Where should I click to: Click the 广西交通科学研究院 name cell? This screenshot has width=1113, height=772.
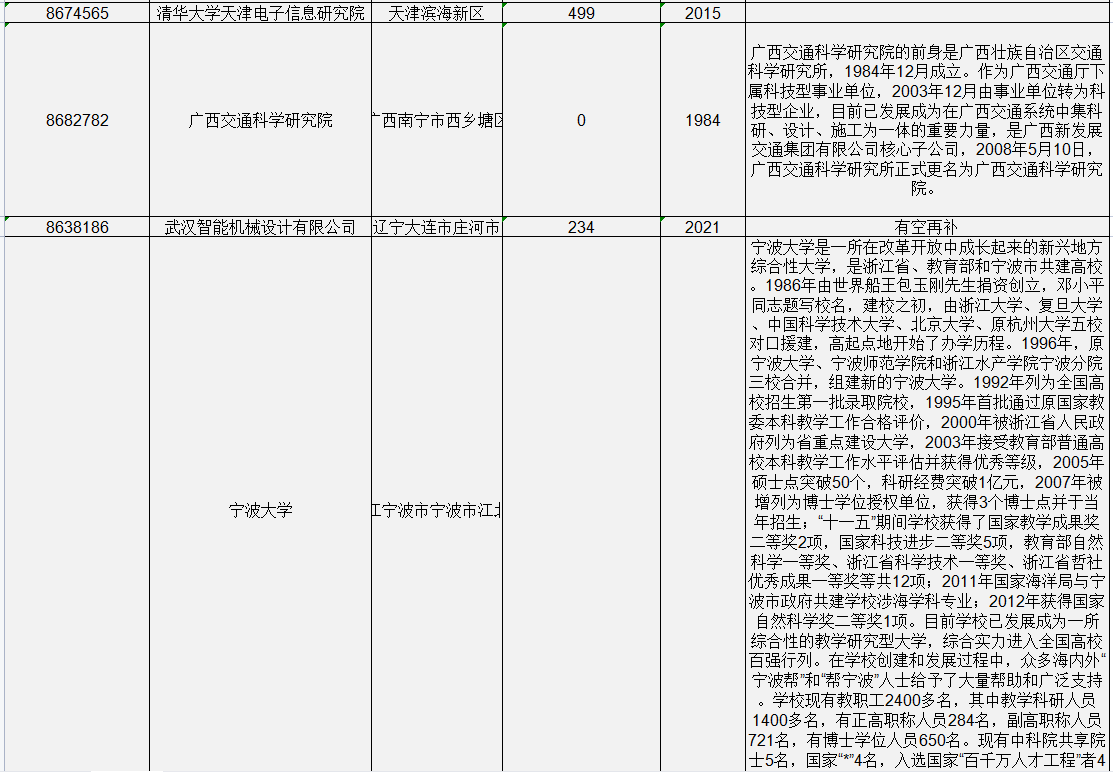pyautogui.click(x=260, y=120)
